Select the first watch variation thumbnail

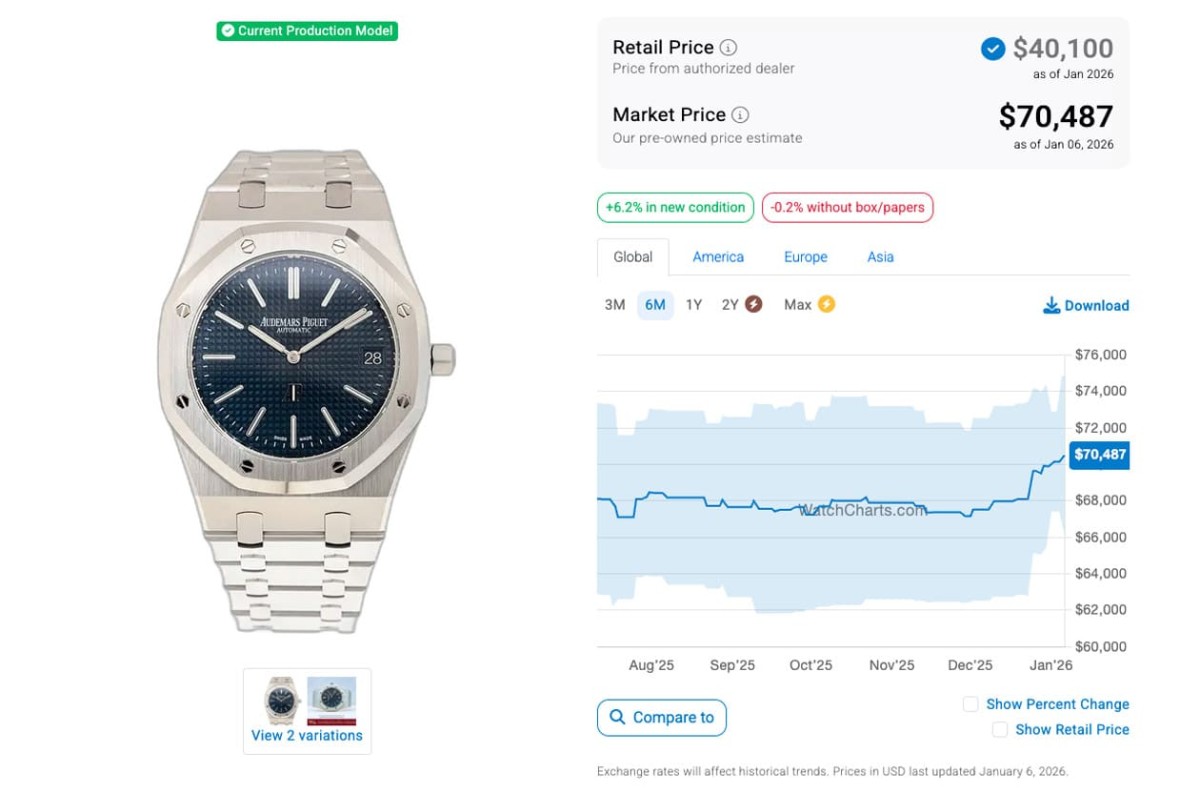pos(281,700)
